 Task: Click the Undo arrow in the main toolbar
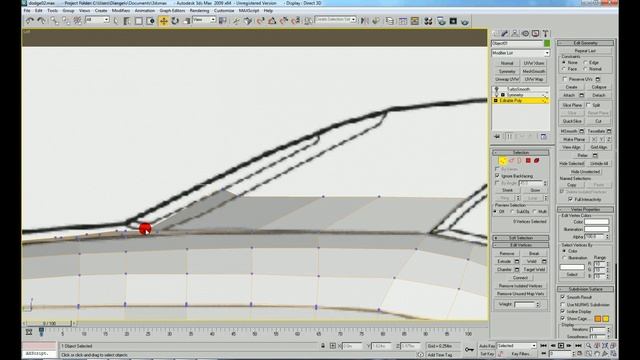pyautogui.click(x=29, y=20)
